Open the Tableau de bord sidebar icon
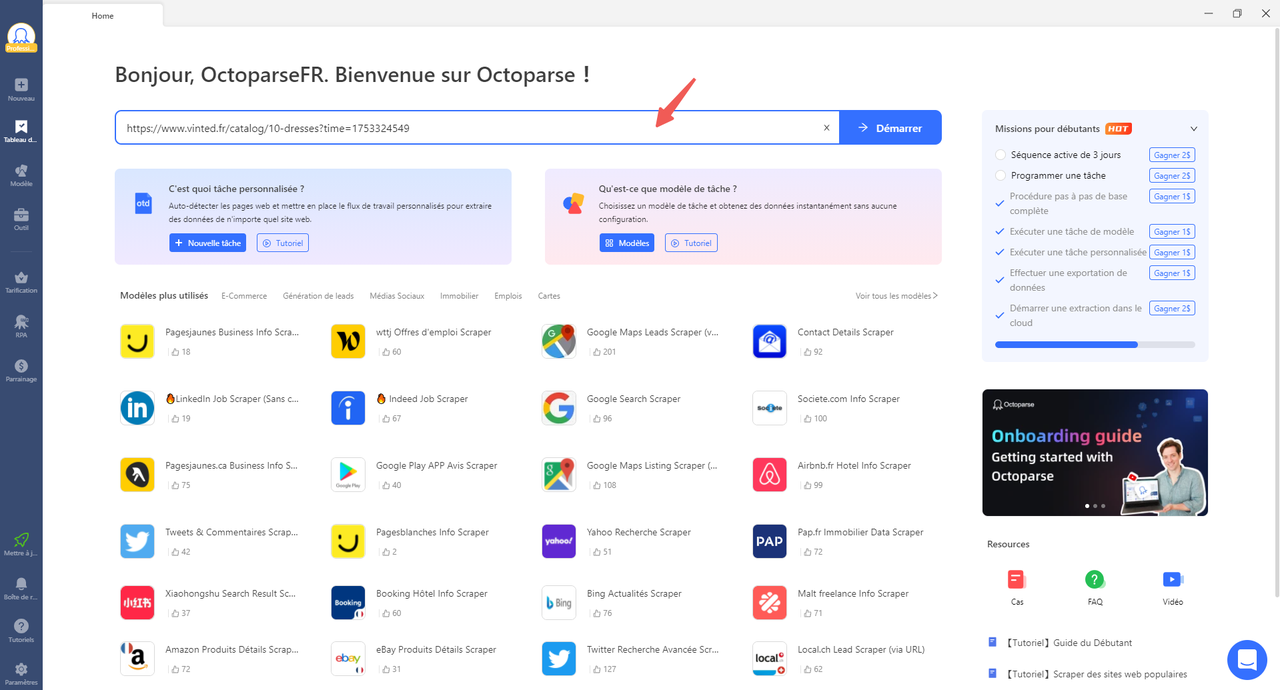Screen dimensions: 1280x690 tap(21, 127)
